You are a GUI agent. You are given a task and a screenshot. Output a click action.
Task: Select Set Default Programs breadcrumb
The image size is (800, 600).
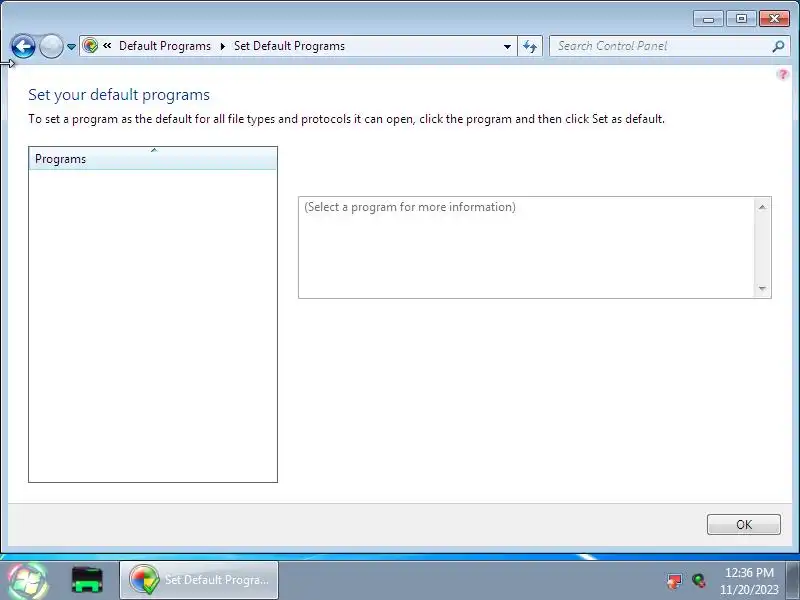[x=289, y=46]
